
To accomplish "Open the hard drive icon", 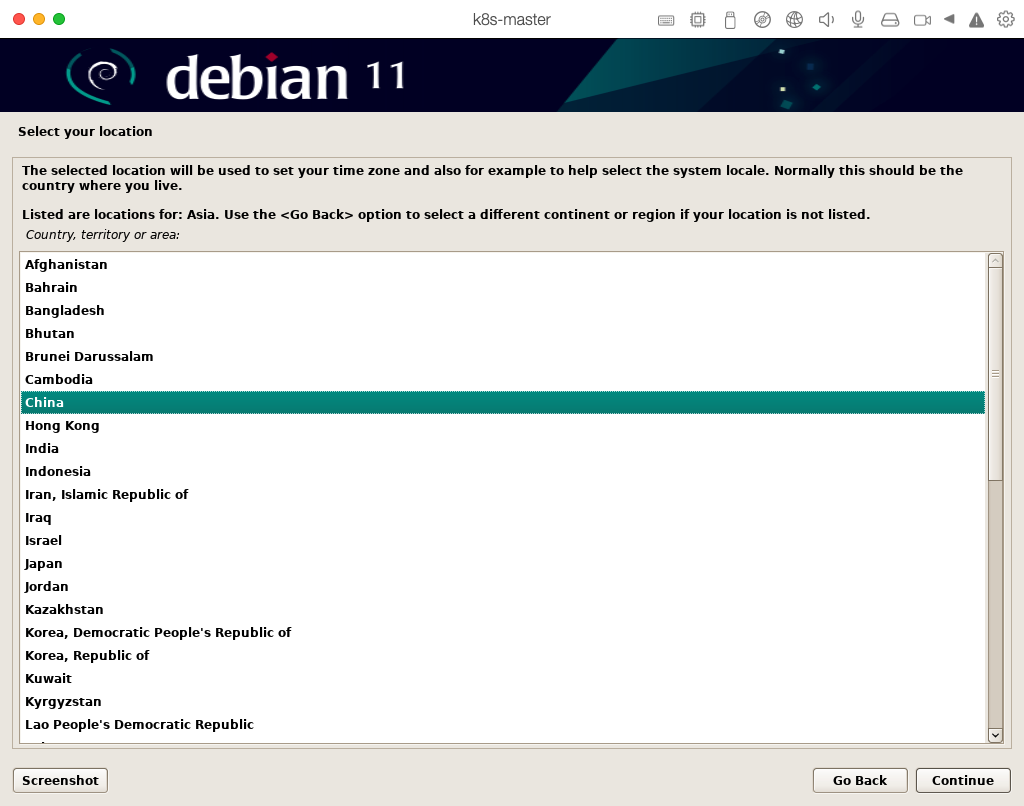I will tap(890, 20).
